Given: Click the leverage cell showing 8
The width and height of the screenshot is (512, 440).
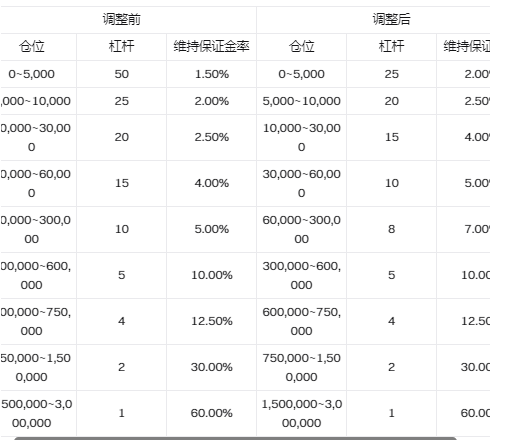Looking at the screenshot, I should [x=391, y=229].
